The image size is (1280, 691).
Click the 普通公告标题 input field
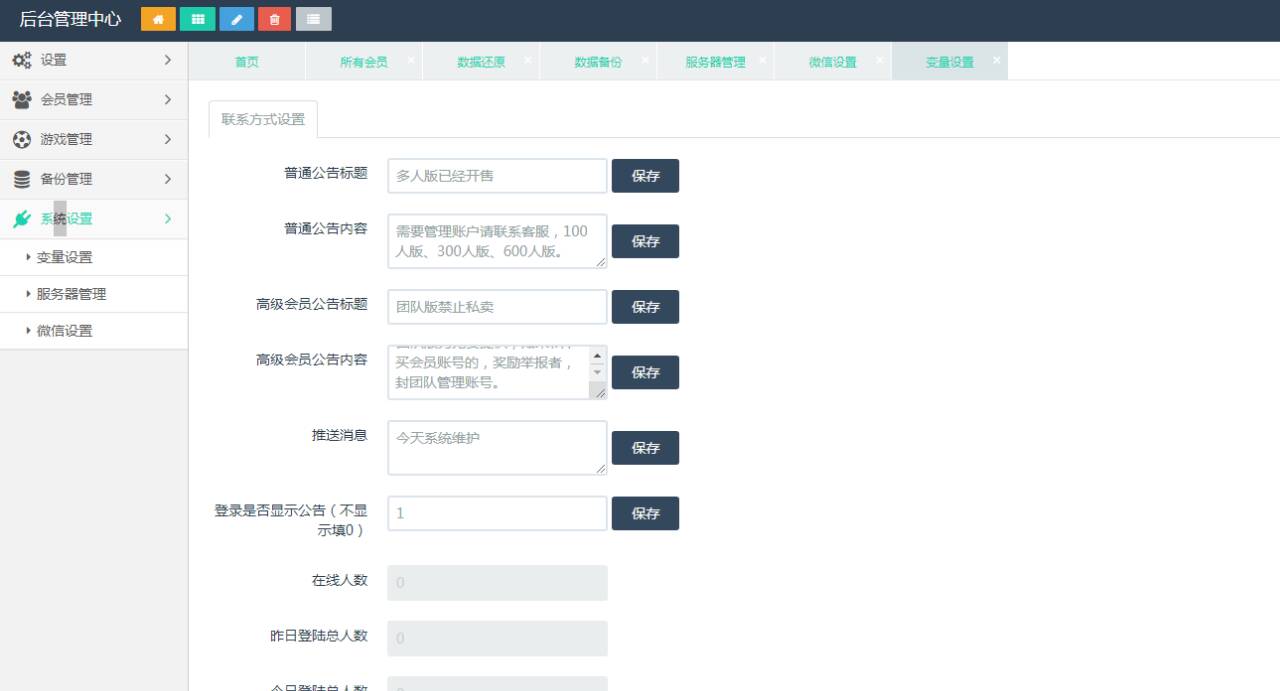click(497, 175)
